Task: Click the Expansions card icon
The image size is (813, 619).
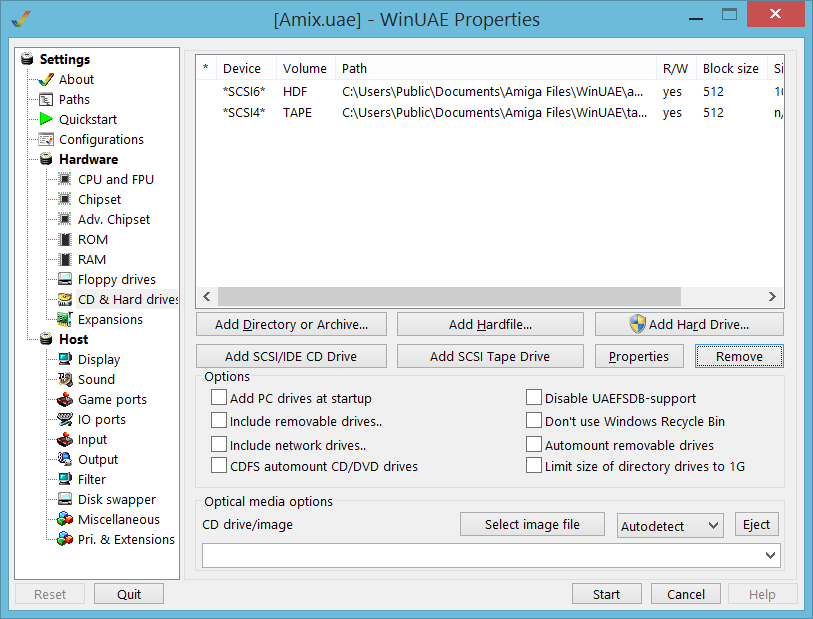Action: click(x=65, y=319)
